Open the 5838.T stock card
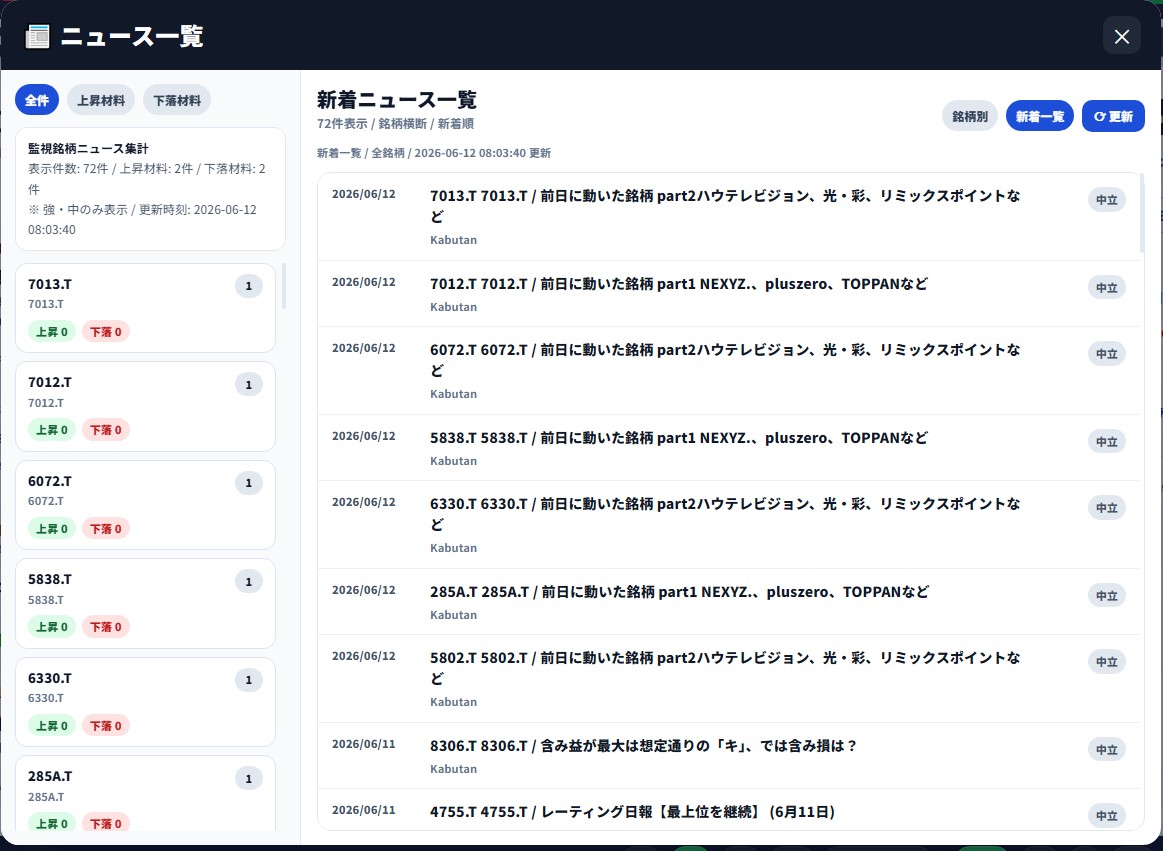The height and width of the screenshot is (851, 1163). (x=145, y=603)
